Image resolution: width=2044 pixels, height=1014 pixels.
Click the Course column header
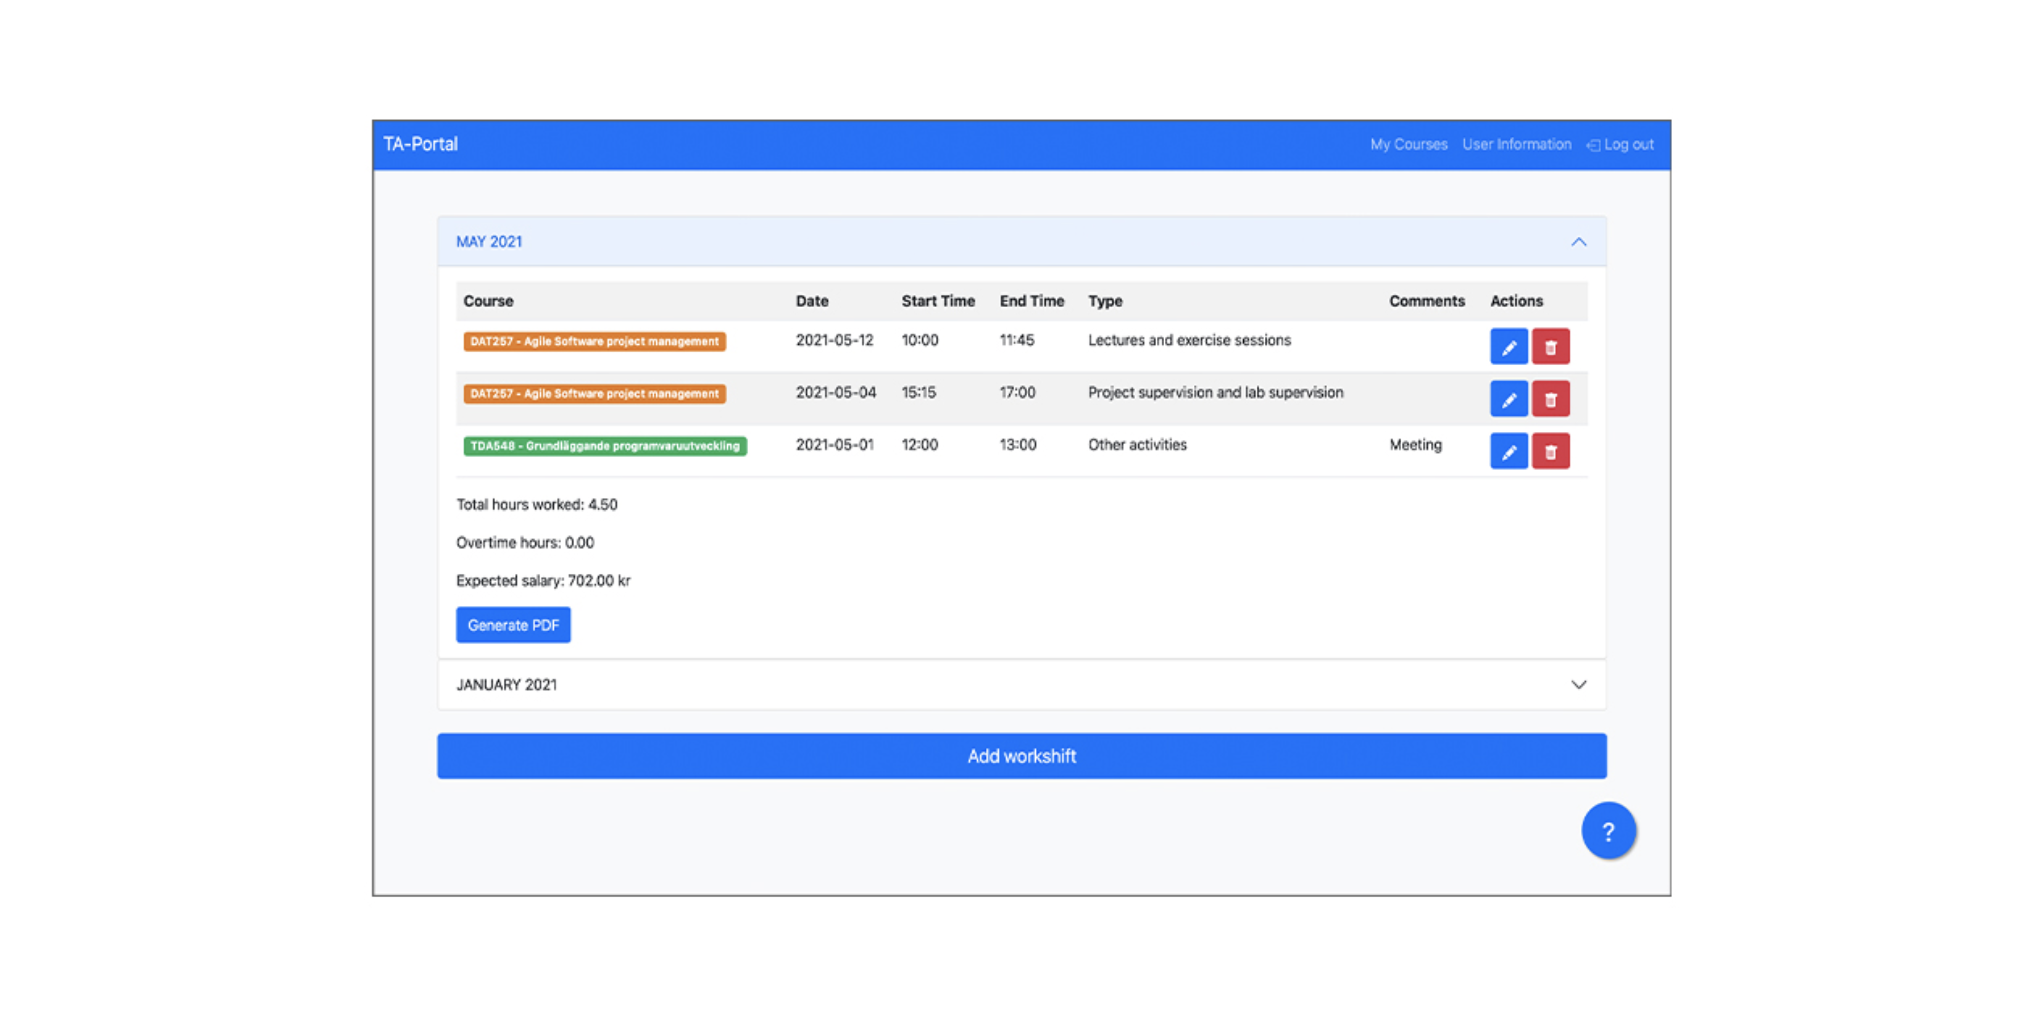pyautogui.click(x=488, y=301)
